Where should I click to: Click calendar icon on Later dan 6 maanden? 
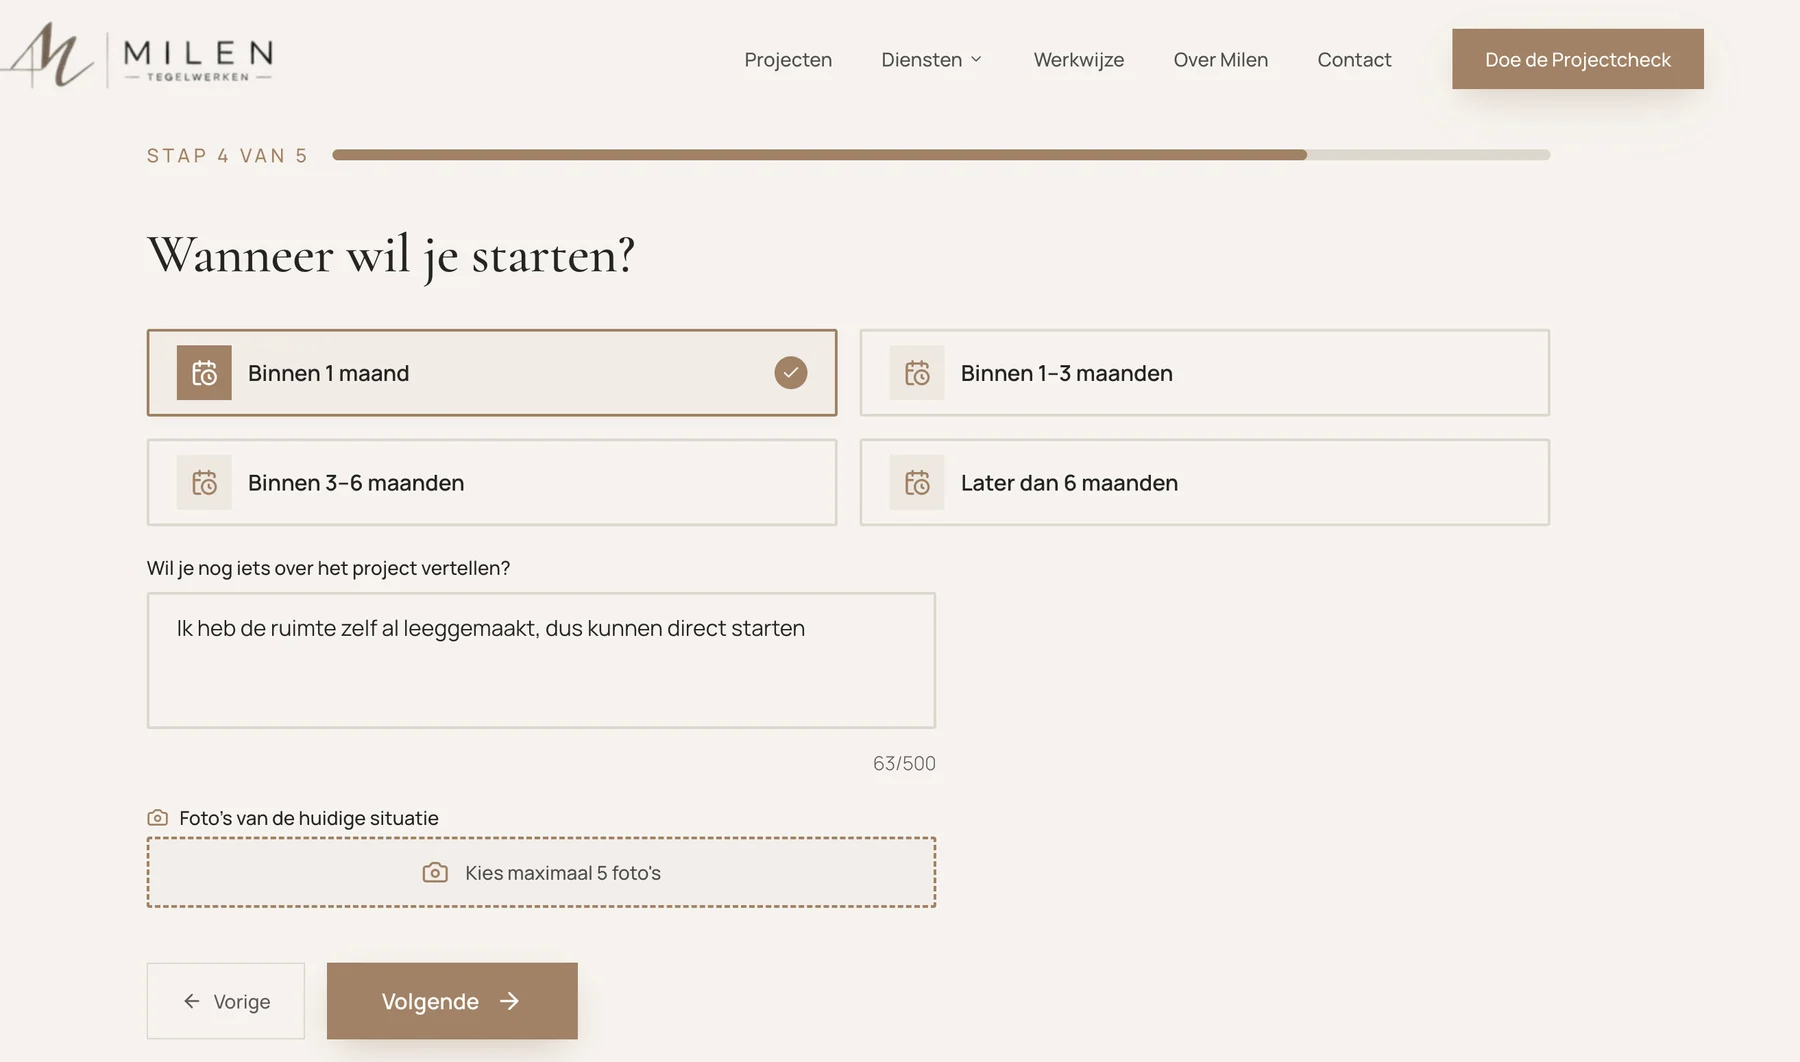917,483
